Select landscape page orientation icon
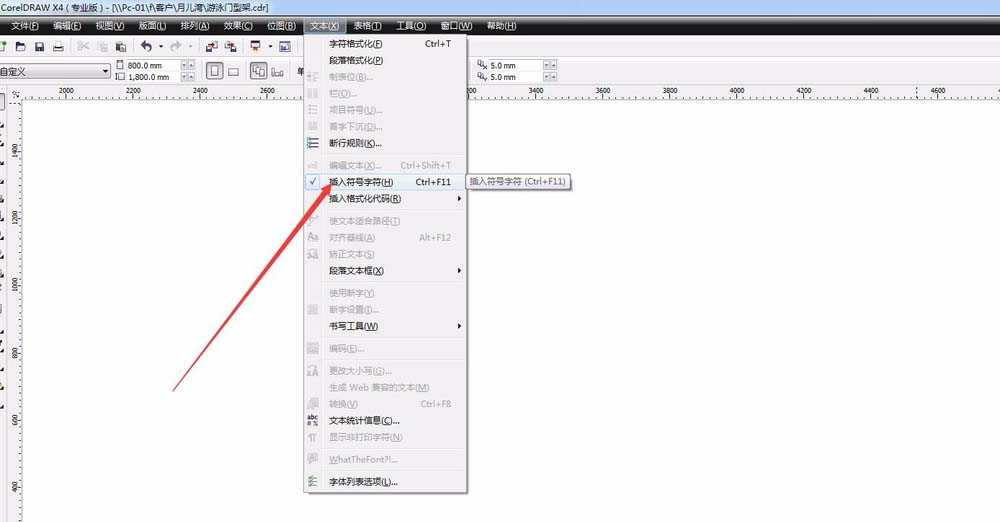The width and height of the screenshot is (1000, 522). [233, 71]
